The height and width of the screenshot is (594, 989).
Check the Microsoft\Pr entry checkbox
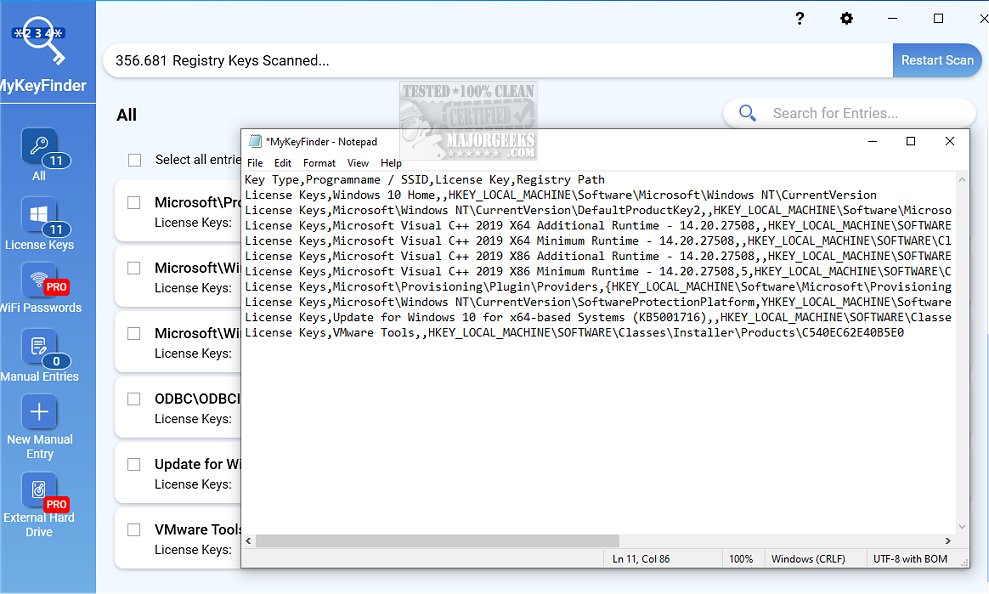coord(134,202)
